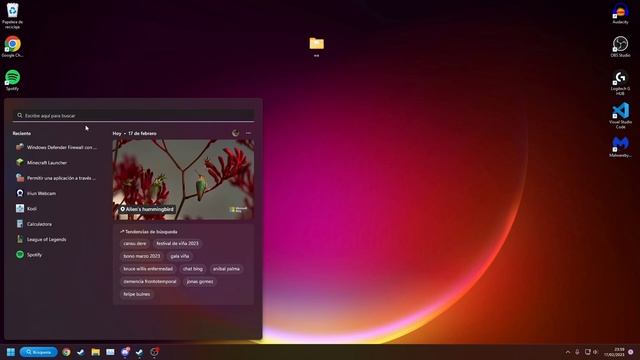Screen dimensions: 640x360
Task: Show hidden system tray icons chevron
Action: pyautogui.click(x=568, y=352)
